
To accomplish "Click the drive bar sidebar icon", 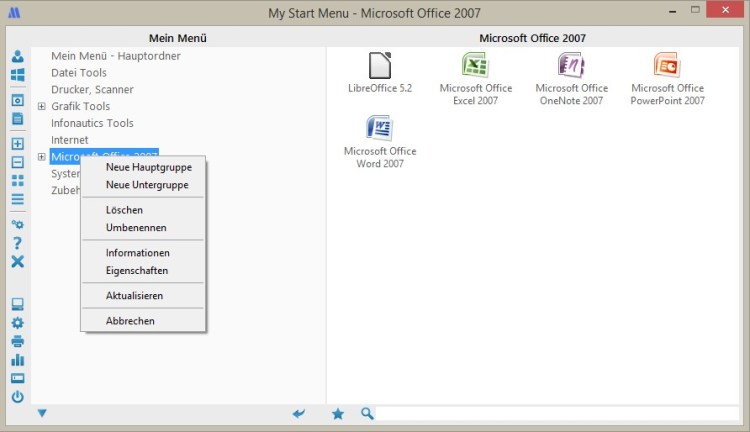I will point(18,378).
